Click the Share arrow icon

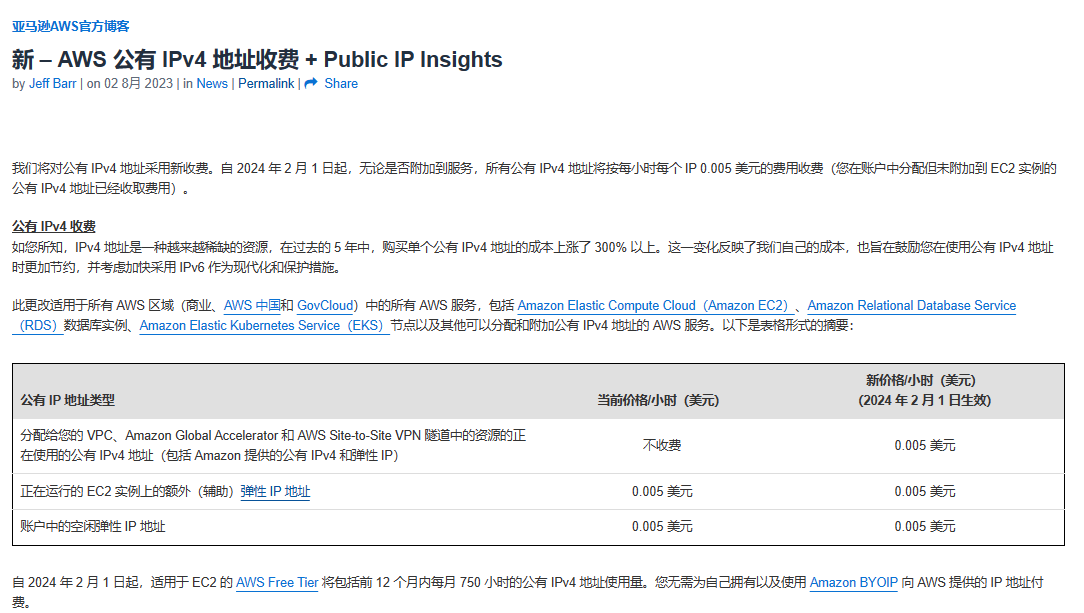click(311, 83)
